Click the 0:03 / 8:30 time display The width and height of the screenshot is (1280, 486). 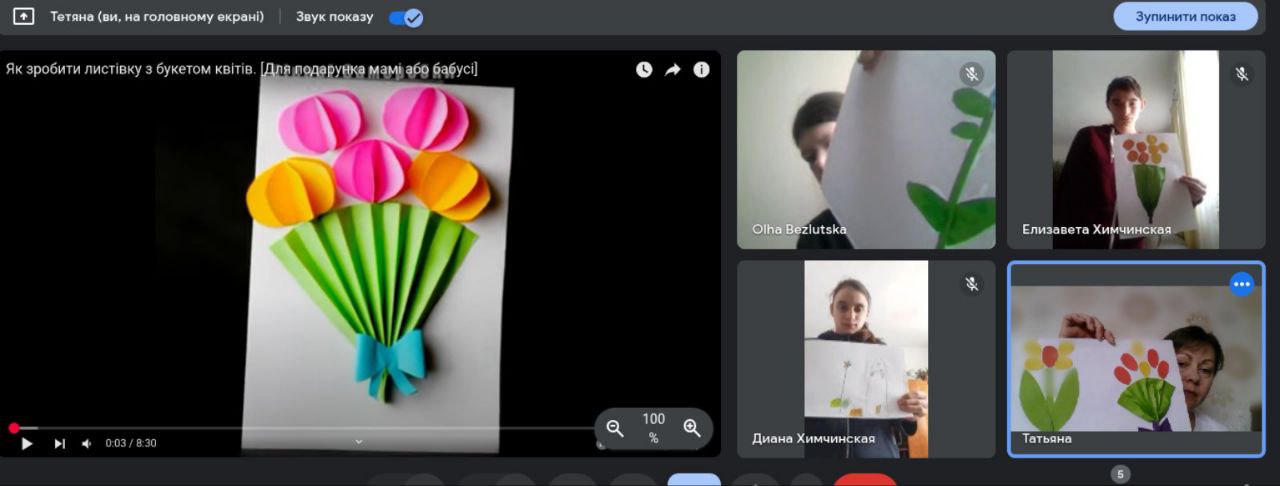coord(131,443)
